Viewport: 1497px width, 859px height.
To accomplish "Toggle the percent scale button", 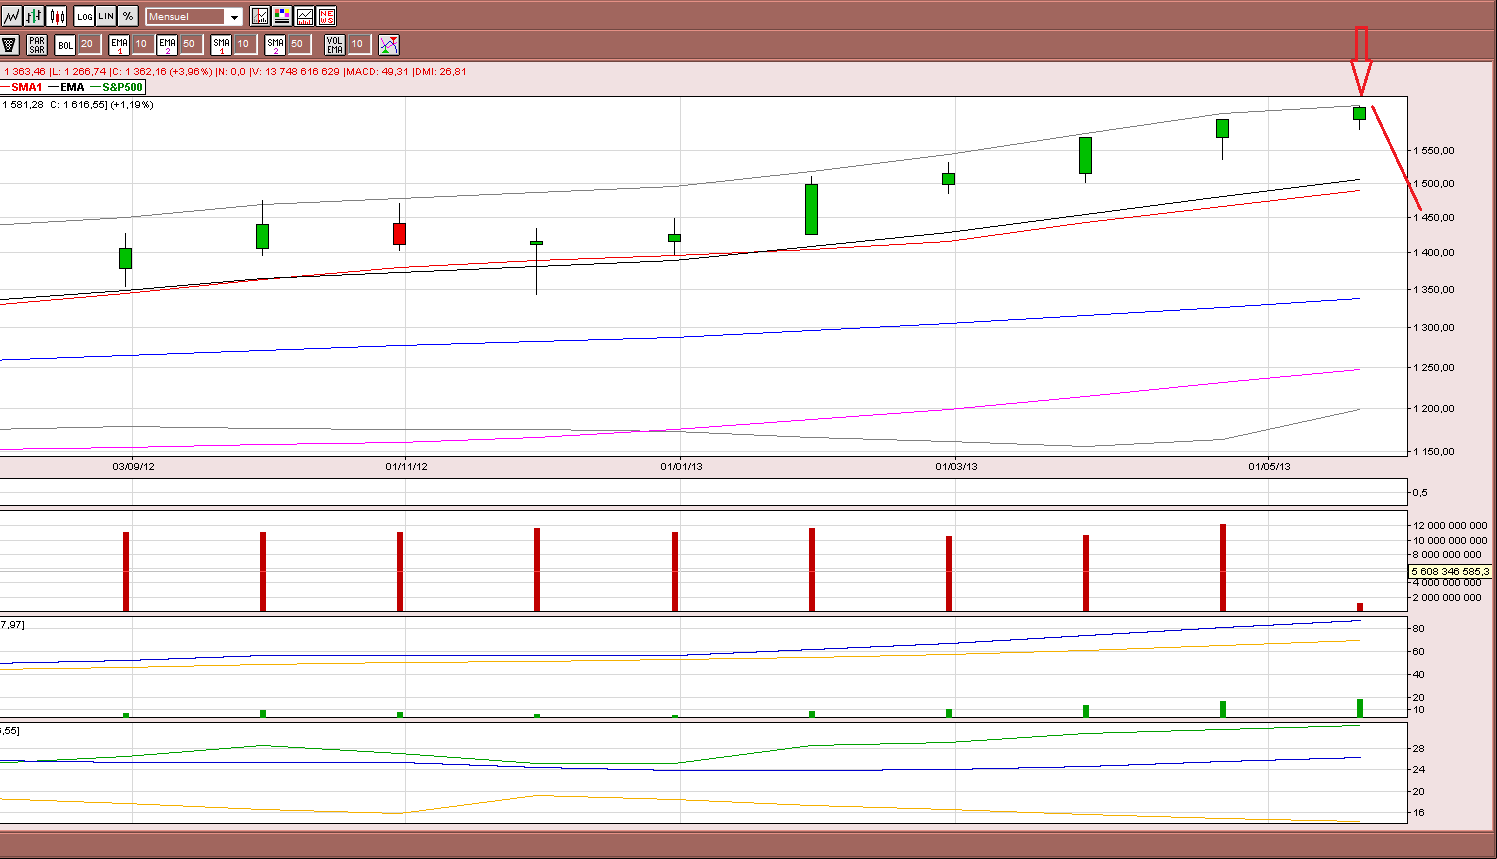I will 128,16.
